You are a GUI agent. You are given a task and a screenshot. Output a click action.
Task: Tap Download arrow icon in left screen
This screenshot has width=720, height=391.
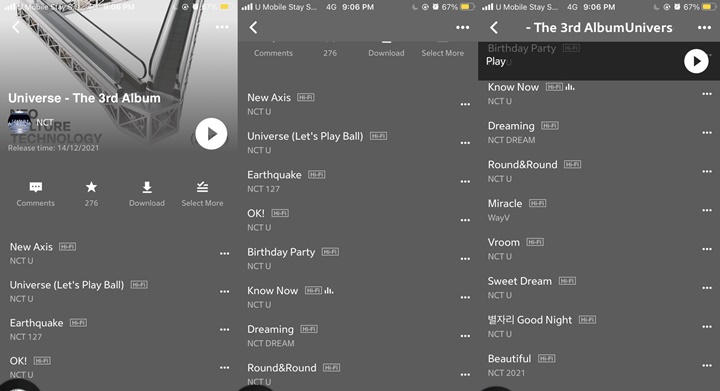tap(147, 187)
